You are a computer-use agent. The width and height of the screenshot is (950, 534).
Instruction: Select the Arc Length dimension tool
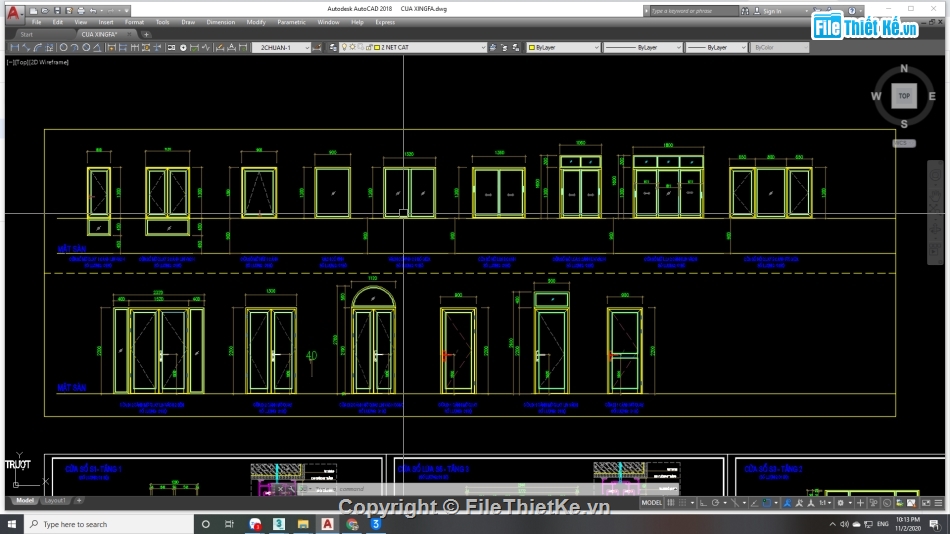click(38, 47)
